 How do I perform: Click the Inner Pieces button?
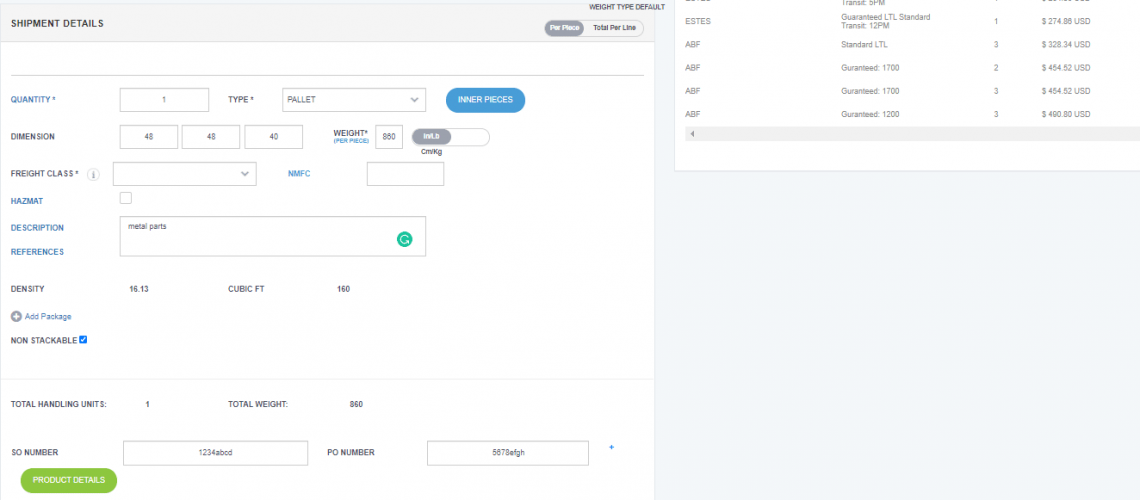[x=485, y=100]
